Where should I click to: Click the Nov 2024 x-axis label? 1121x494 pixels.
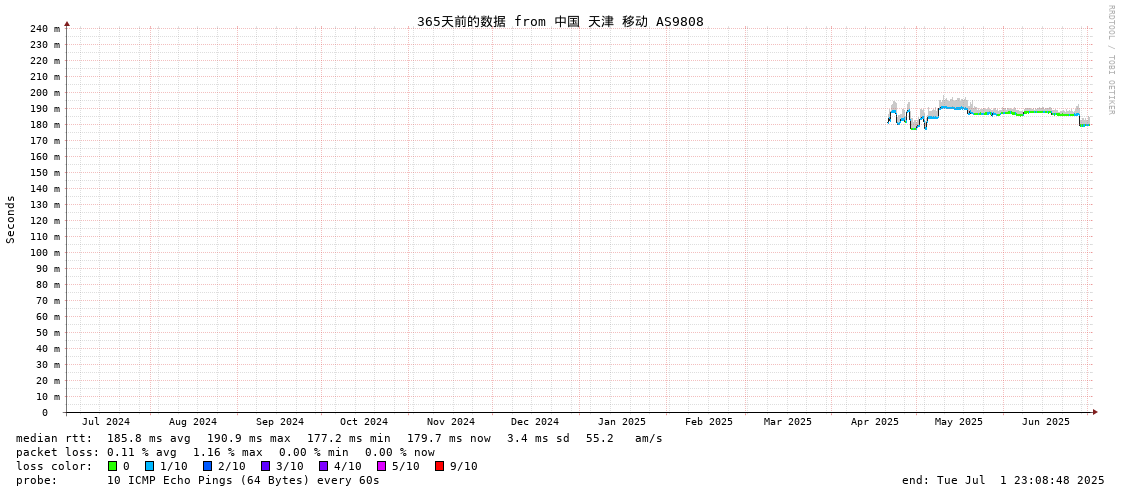[451, 422]
